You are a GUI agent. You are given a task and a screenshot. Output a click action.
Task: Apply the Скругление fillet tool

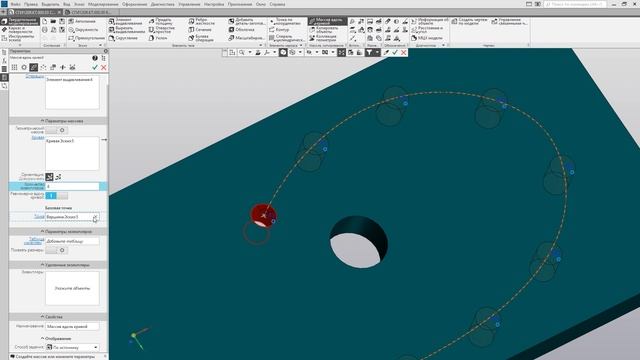(x=123, y=38)
